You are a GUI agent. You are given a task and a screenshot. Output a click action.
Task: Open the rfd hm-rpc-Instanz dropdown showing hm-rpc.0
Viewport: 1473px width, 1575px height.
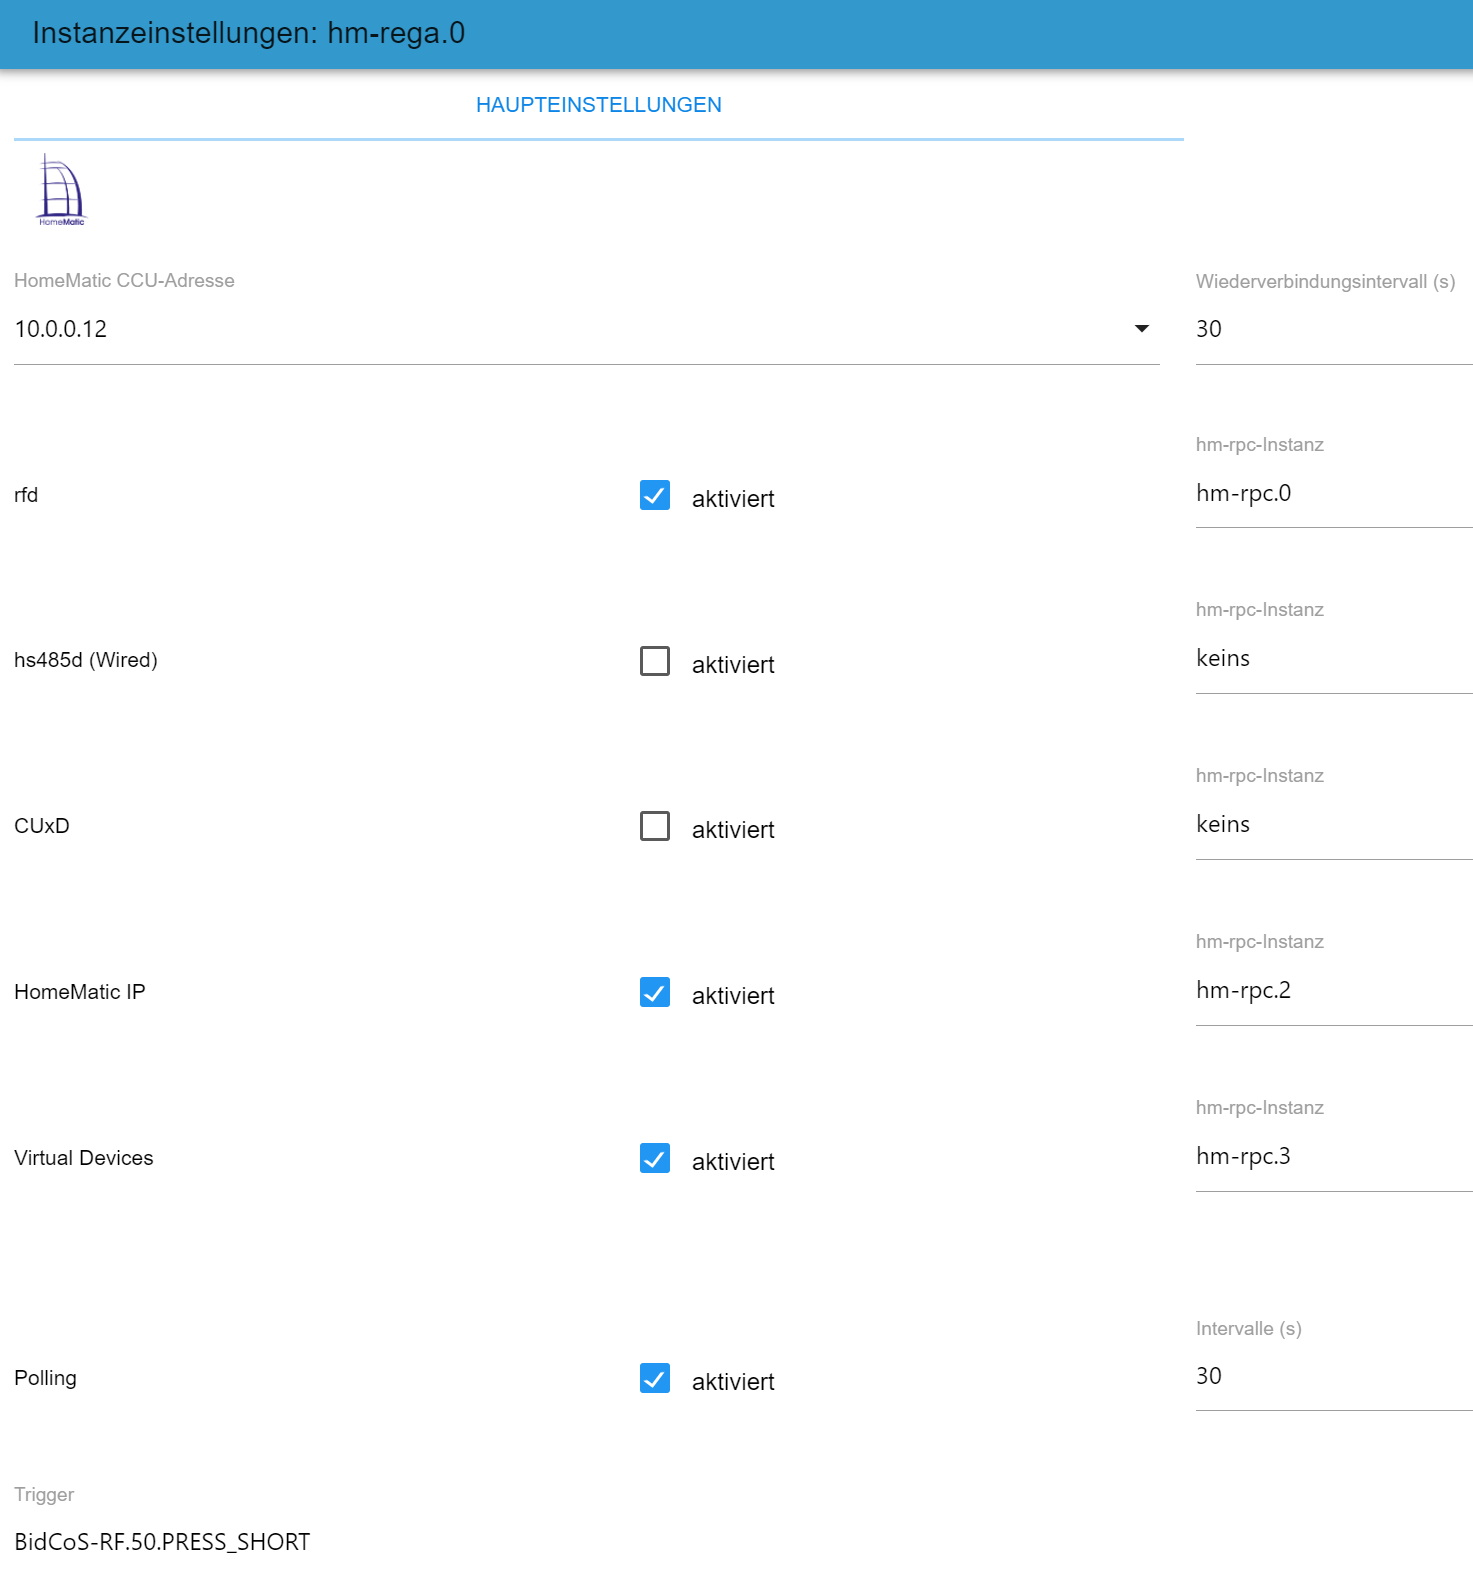pos(1334,493)
